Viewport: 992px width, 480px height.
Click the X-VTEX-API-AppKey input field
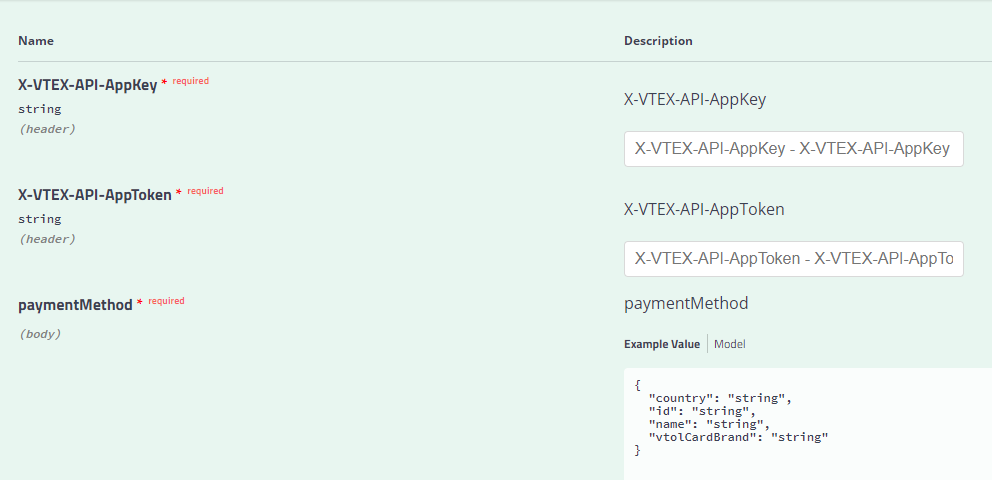click(x=793, y=149)
